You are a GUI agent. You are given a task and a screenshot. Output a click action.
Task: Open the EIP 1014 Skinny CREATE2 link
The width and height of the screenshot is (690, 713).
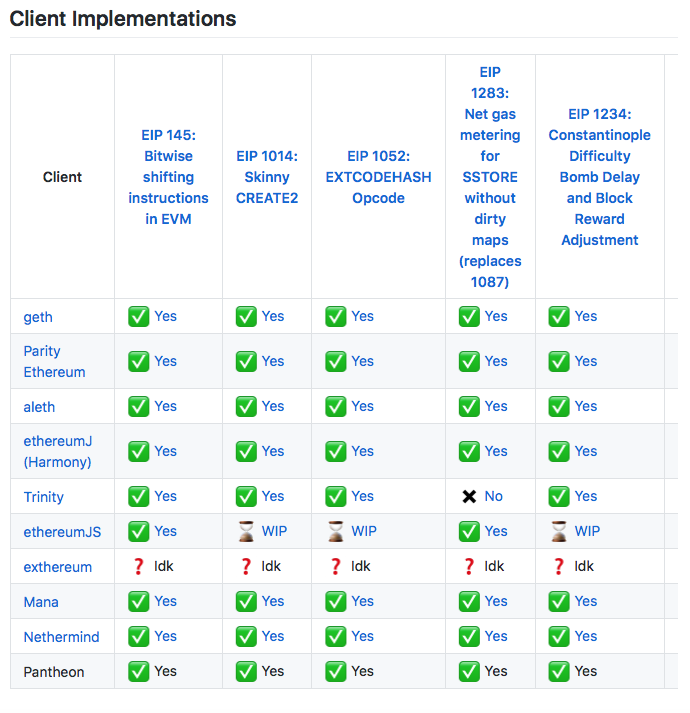(x=267, y=177)
